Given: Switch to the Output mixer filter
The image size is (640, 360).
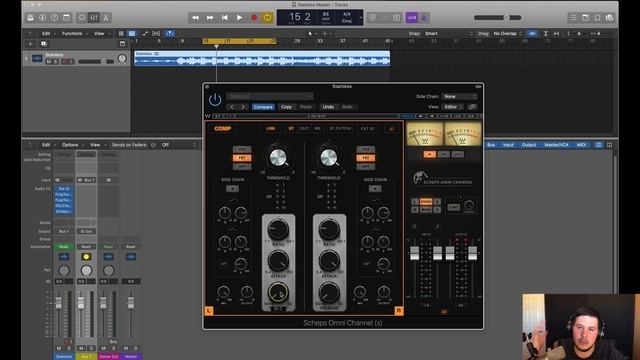Looking at the screenshot, I should 529,145.
